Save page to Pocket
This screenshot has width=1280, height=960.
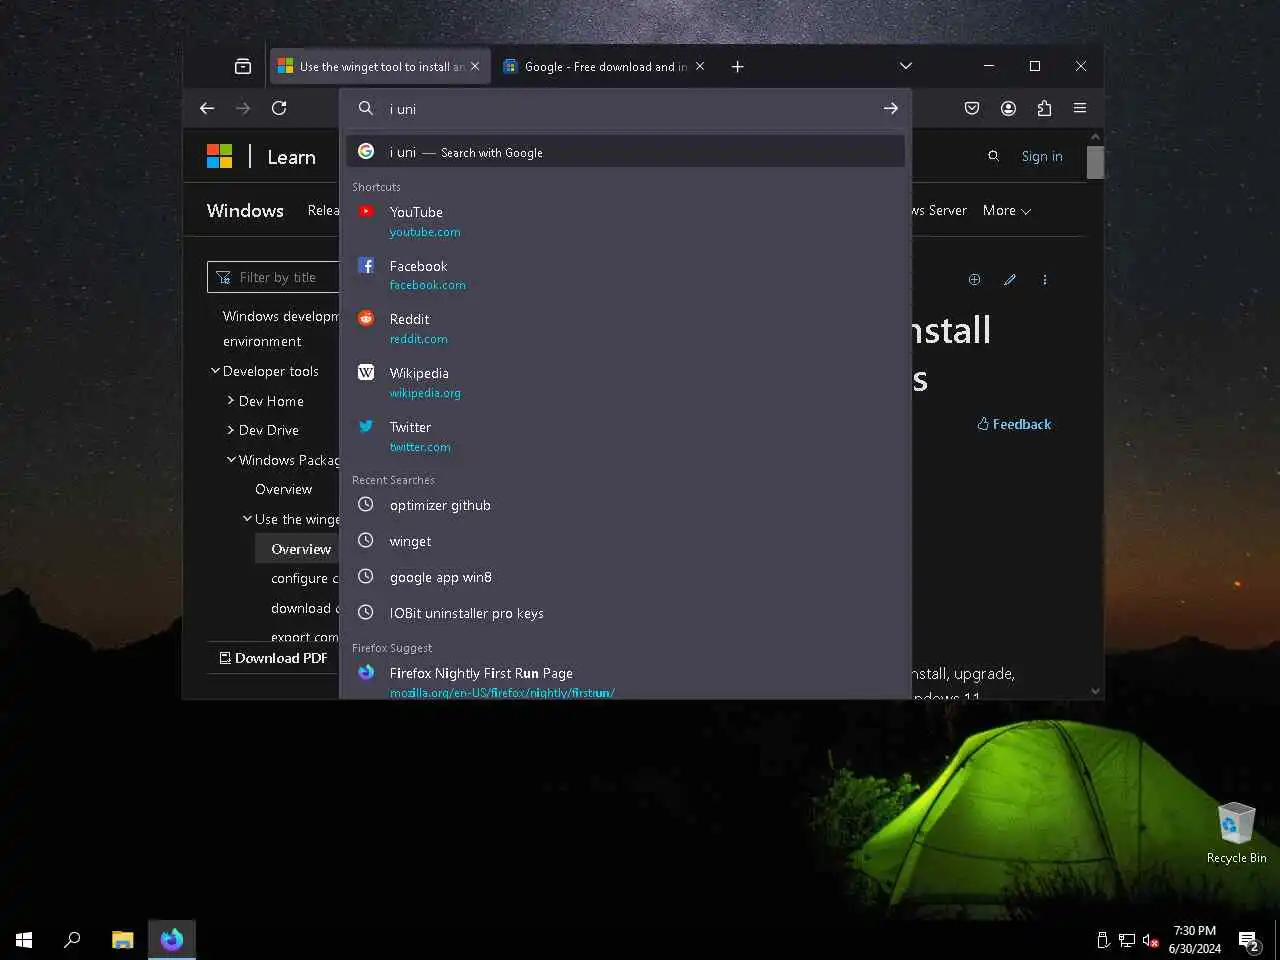pos(972,108)
